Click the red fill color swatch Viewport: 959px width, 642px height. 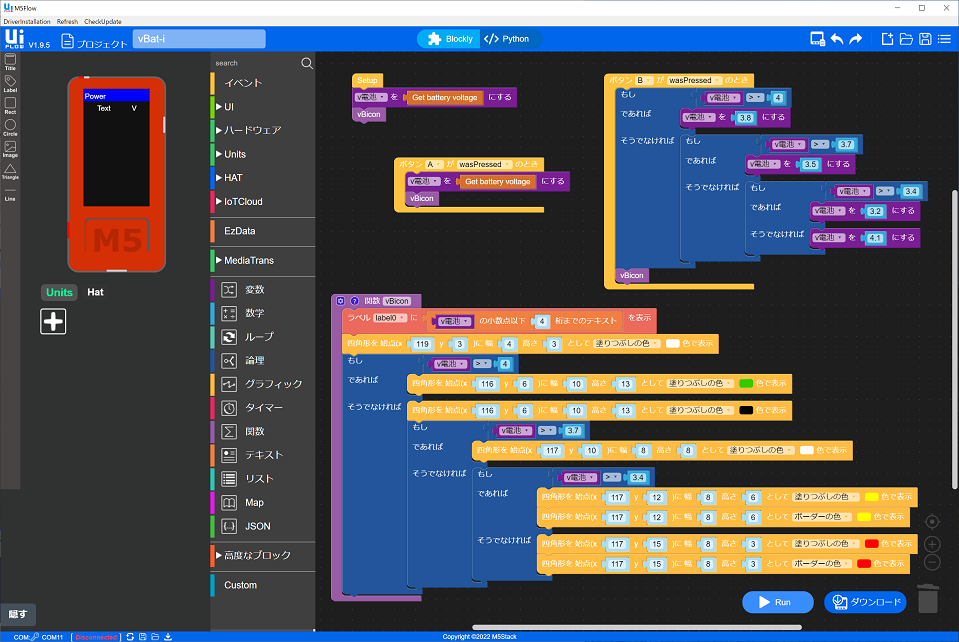[x=872, y=544]
